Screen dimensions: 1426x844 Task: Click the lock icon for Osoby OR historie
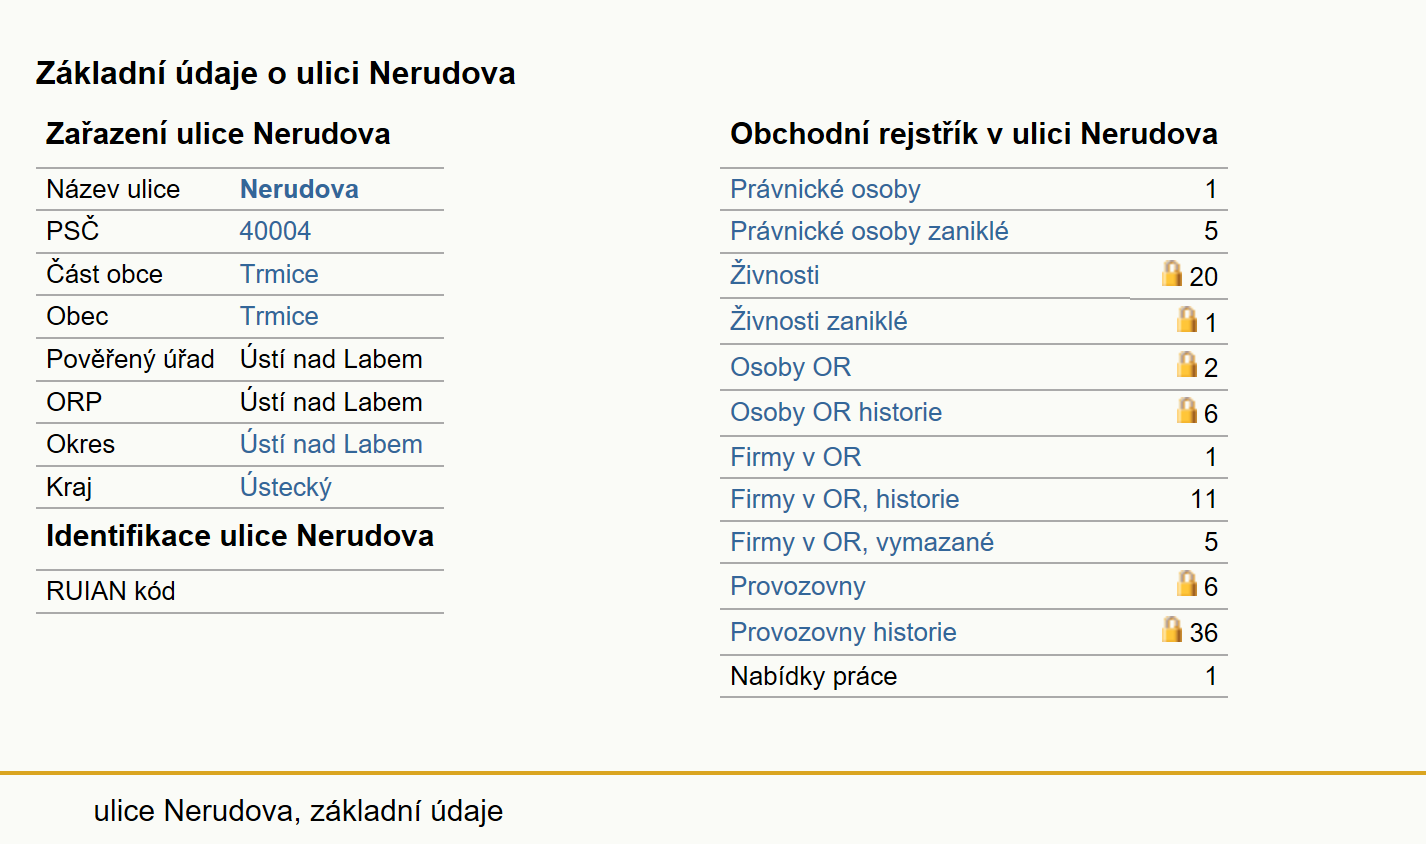click(x=1187, y=410)
